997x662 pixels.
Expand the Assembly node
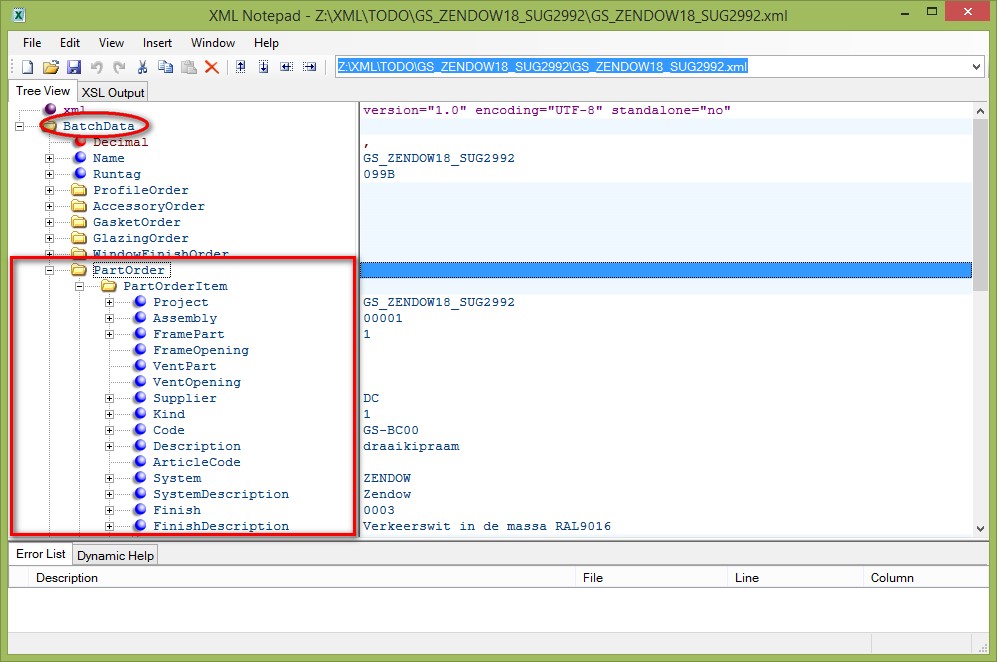pos(109,318)
